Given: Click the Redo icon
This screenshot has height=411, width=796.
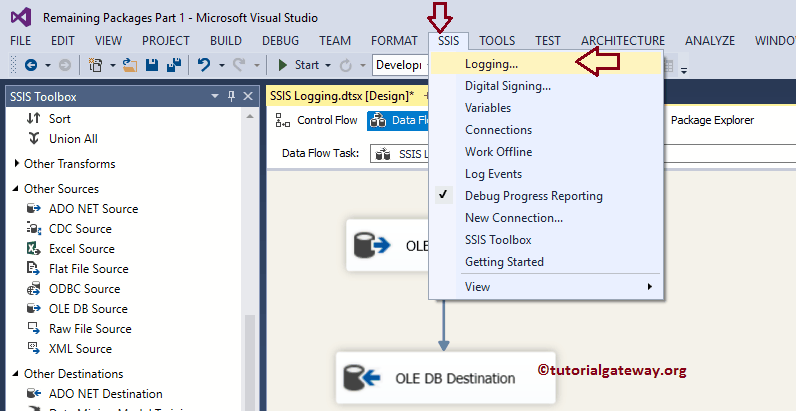Looking at the screenshot, I should point(240,65).
